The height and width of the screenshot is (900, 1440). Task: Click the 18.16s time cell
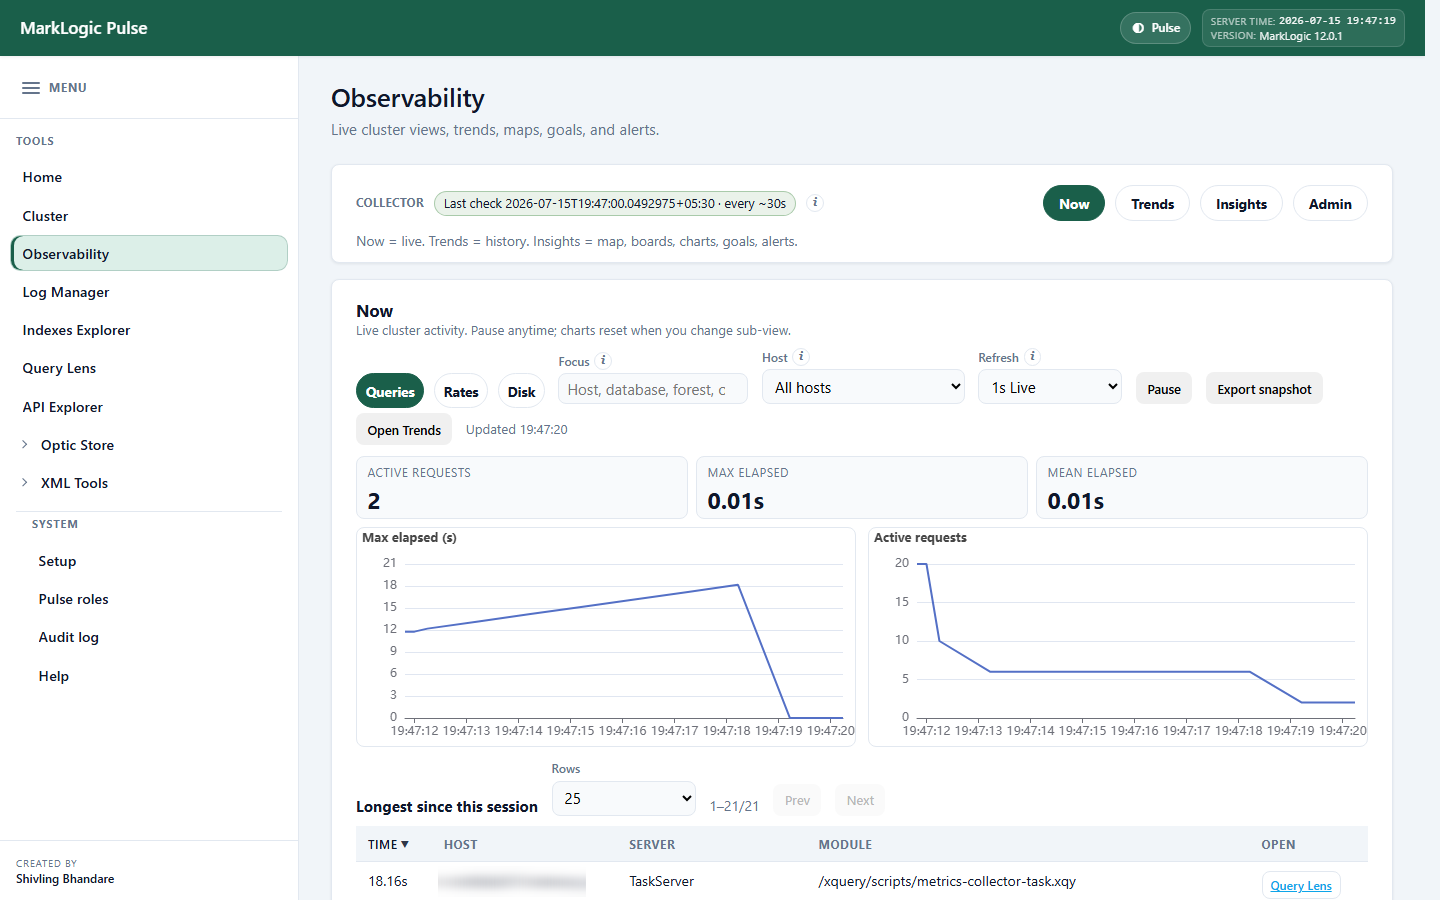click(388, 881)
